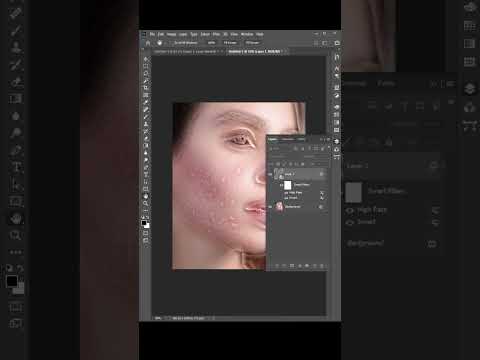Screen dimensions: 480x360
Task: Open the Layer menu
Action: pos(183,34)
